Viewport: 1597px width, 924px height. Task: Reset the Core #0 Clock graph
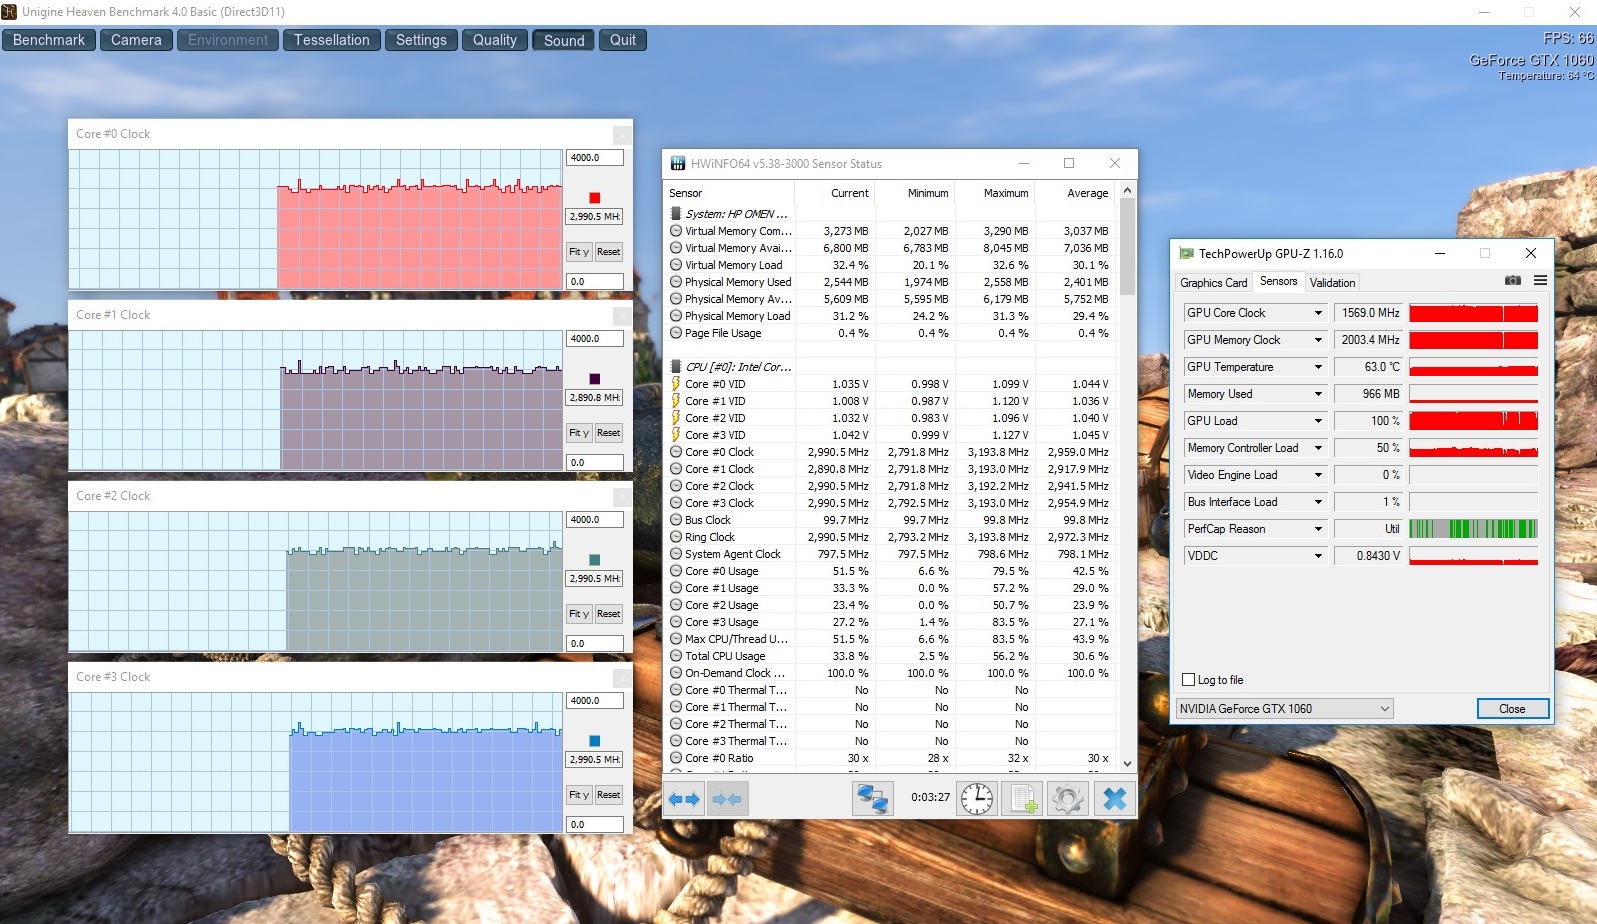pos(609,252)
